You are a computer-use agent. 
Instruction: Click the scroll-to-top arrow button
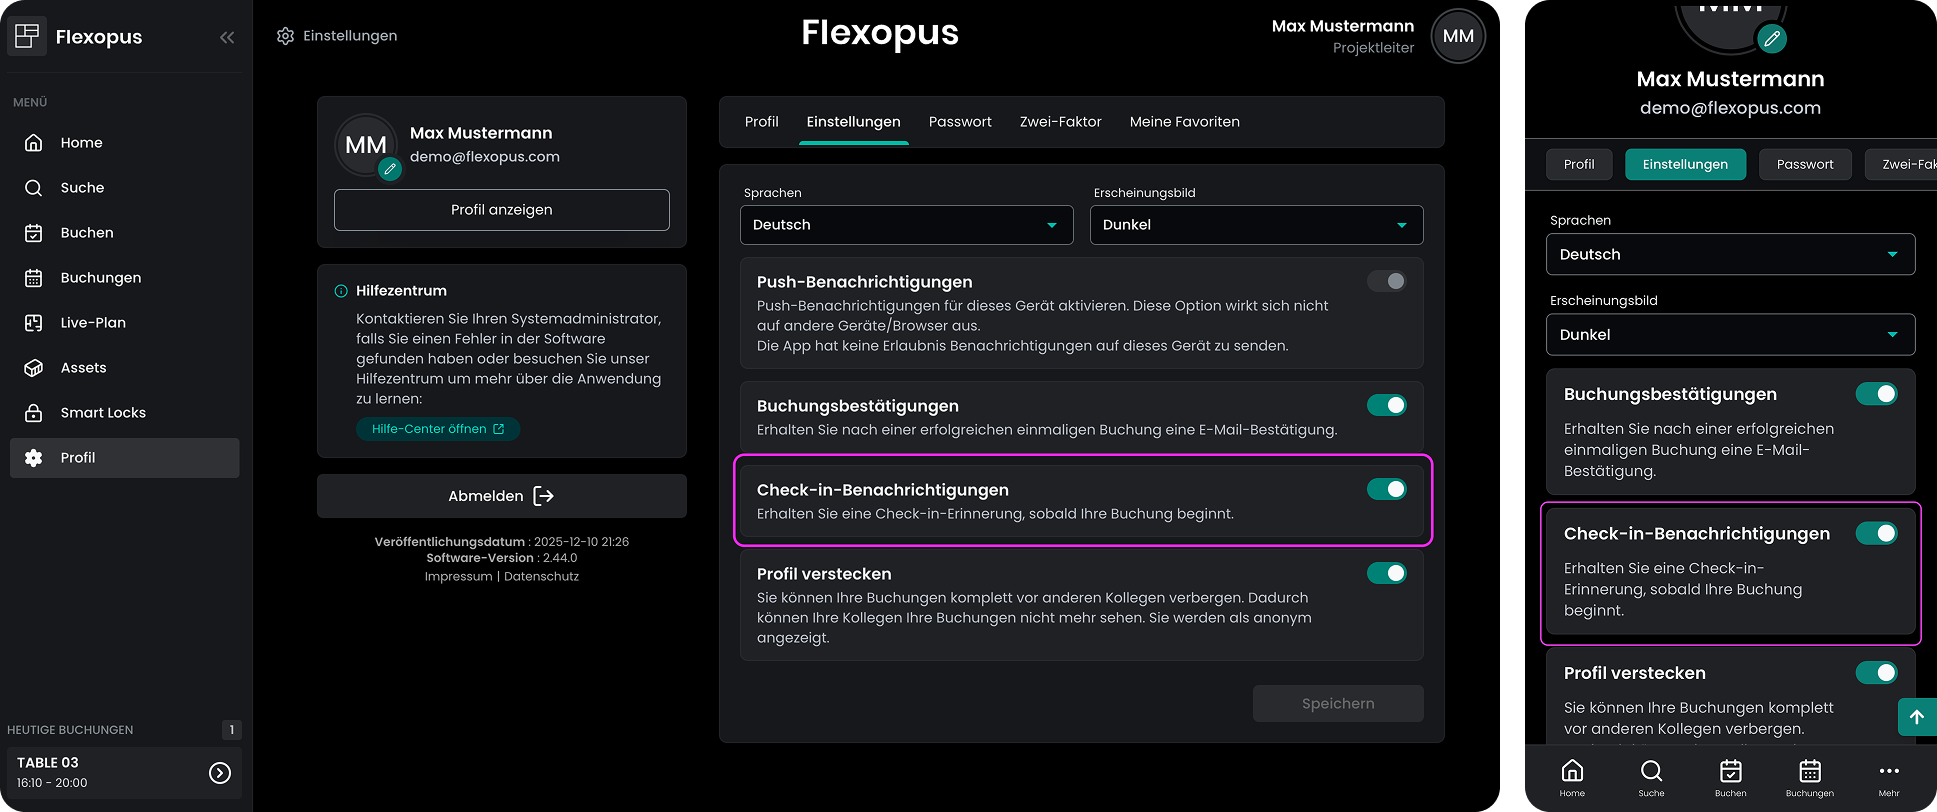[1916, 716]
